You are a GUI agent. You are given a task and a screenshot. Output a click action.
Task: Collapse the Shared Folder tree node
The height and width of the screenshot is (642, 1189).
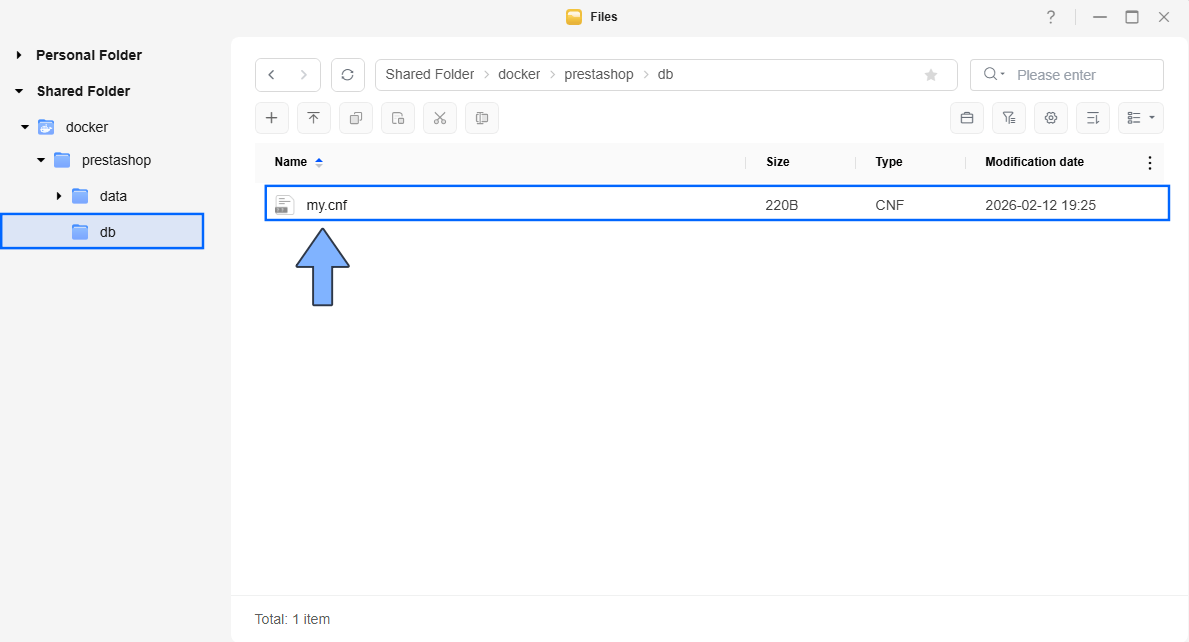pos(19,91)
